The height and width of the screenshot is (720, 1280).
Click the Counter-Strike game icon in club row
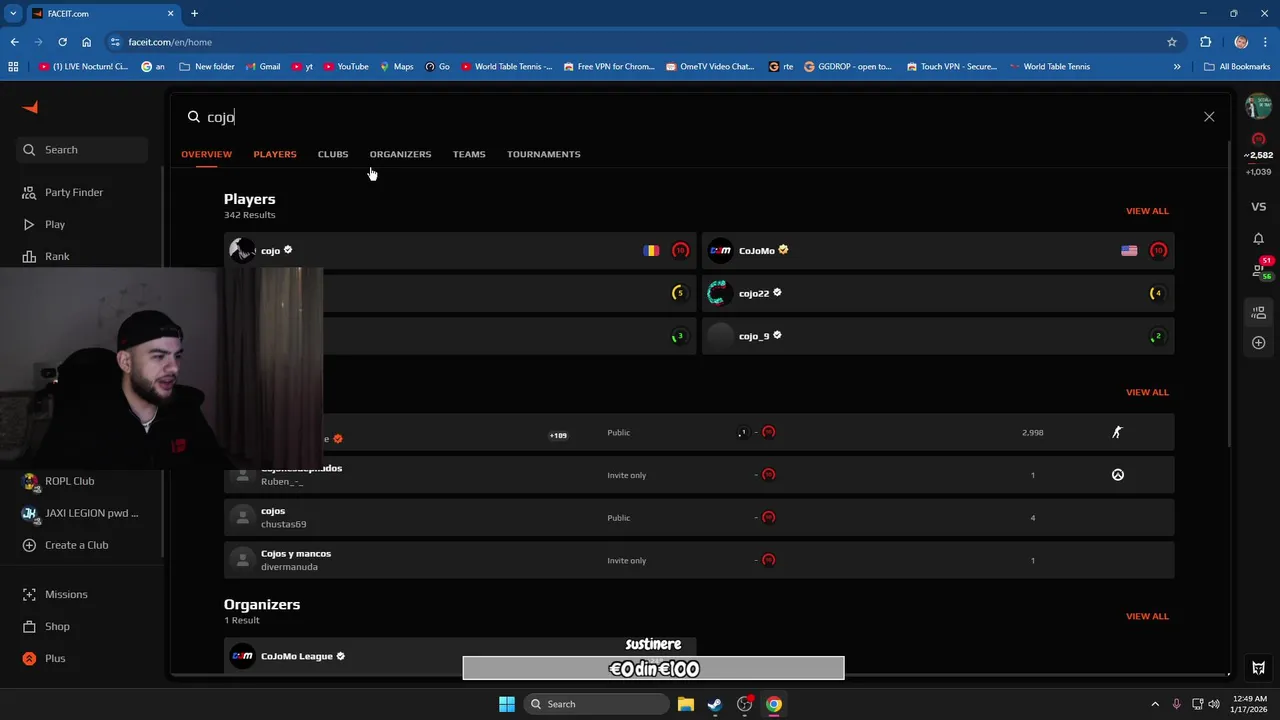(x=1118, y=432)
